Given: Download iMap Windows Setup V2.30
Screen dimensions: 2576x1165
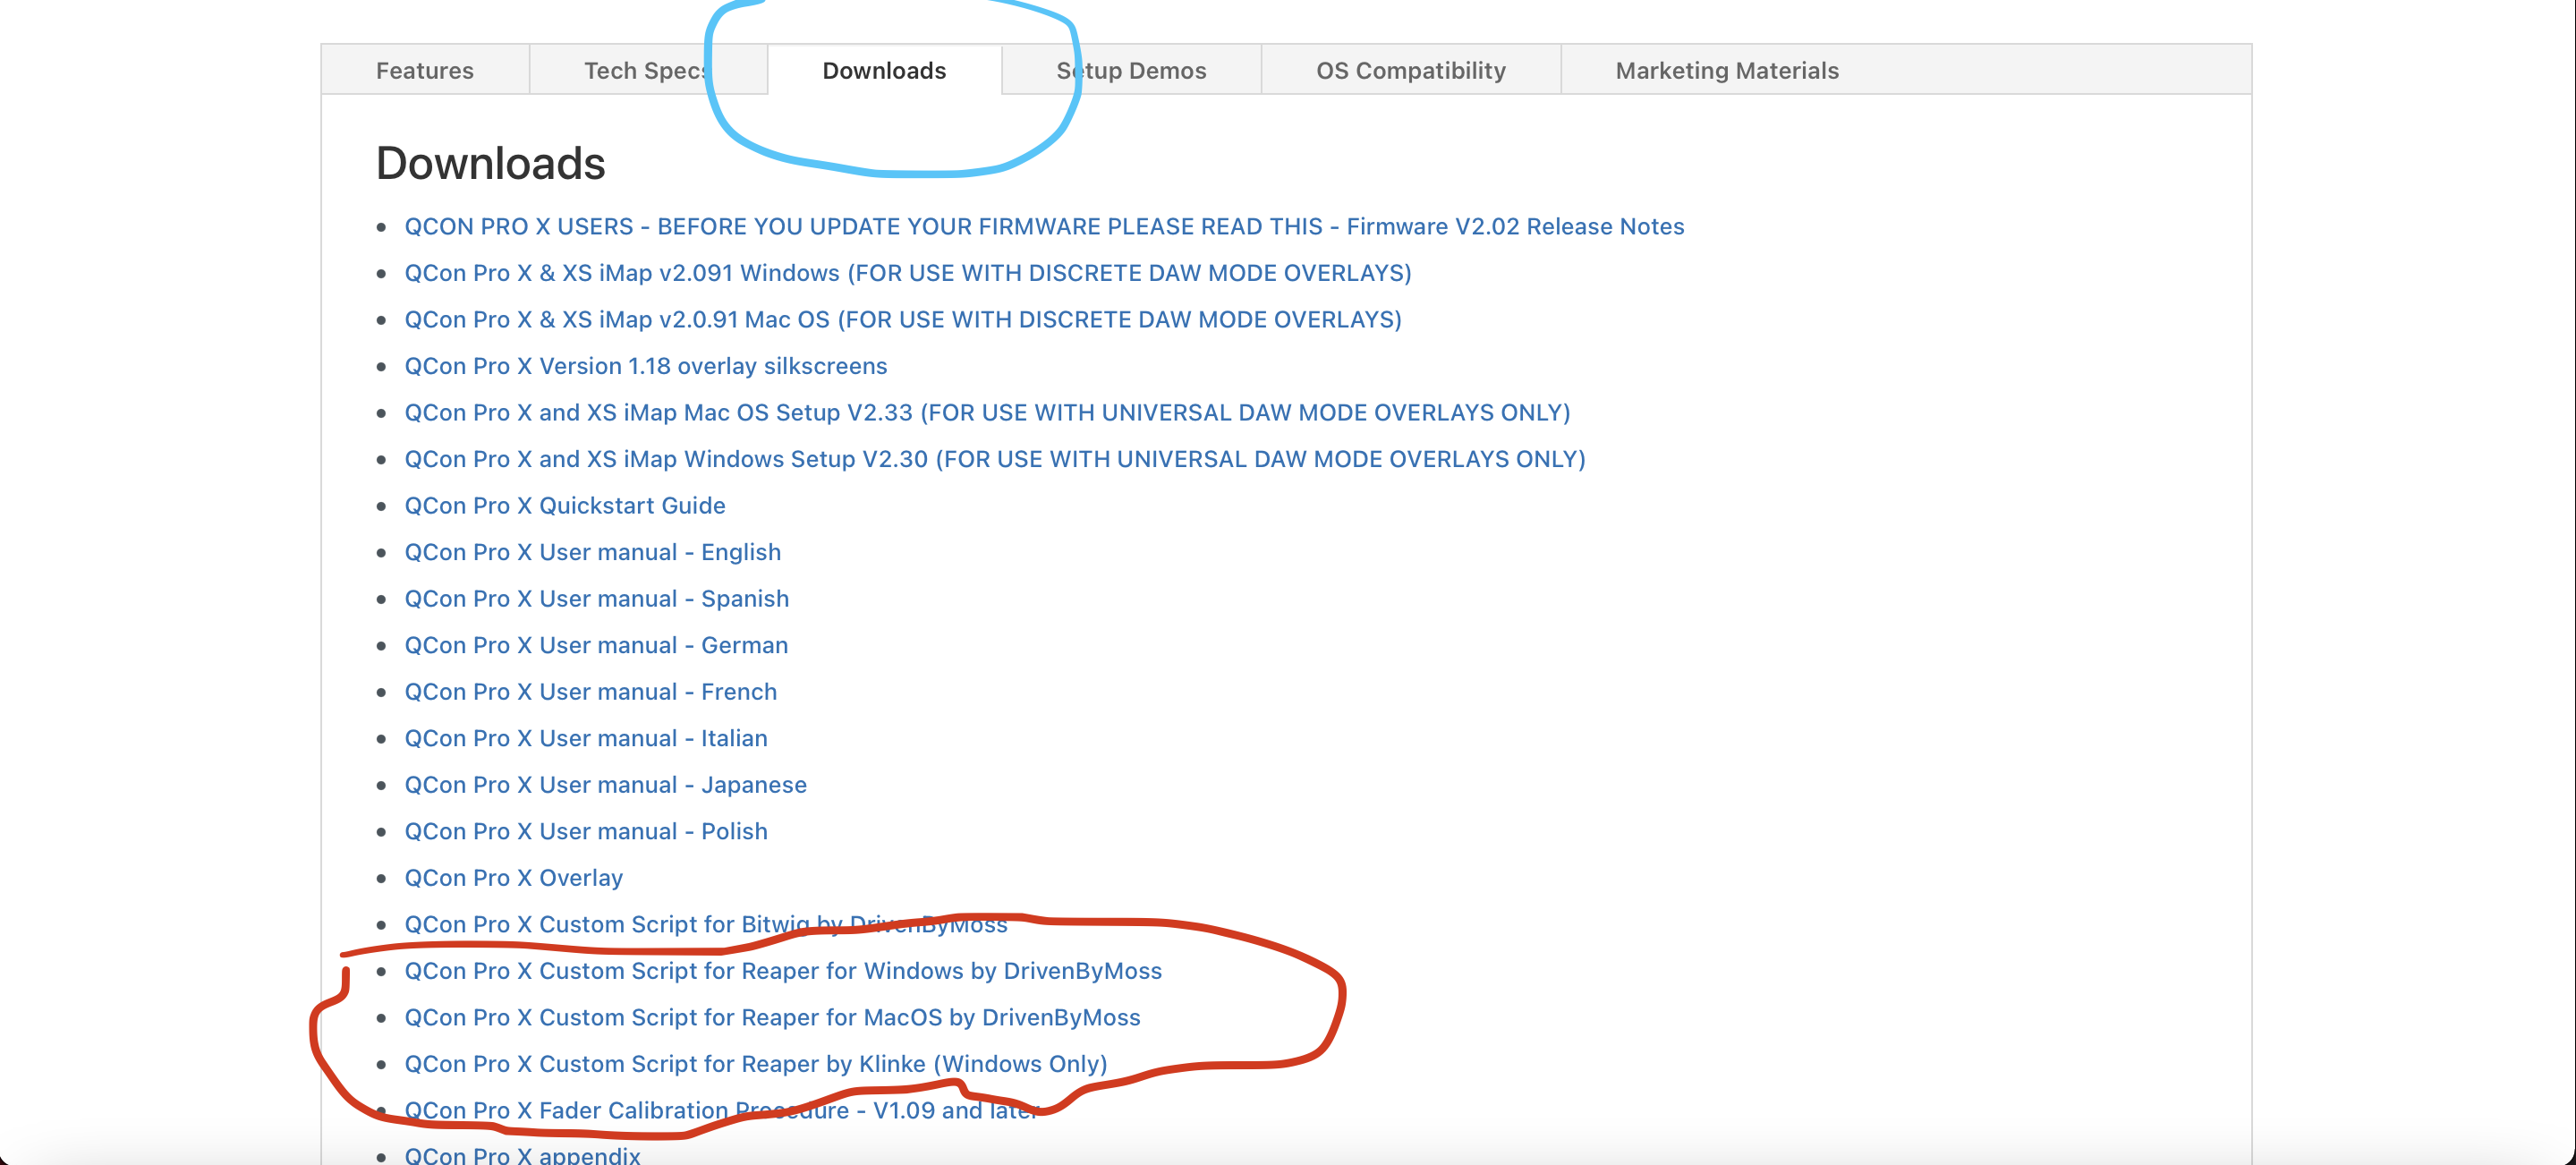Looking at the screenshot, I should pos(994,459).
